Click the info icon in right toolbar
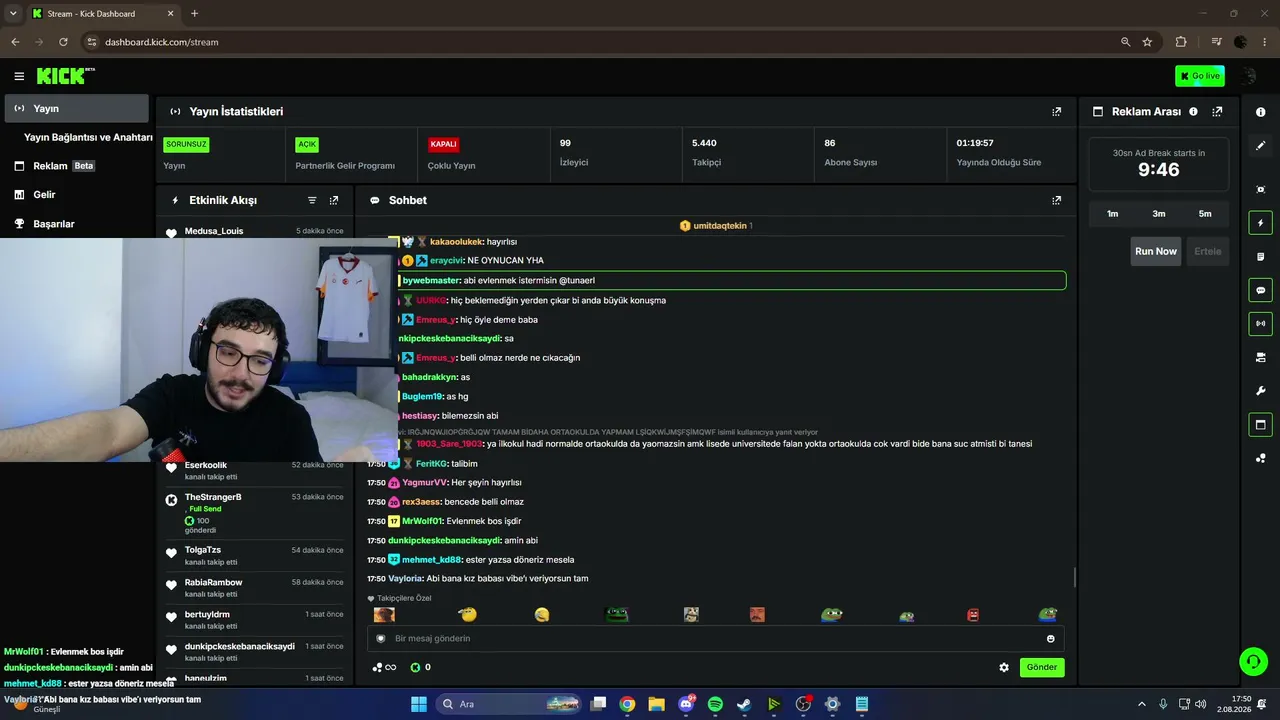 tap(1260, 112)
